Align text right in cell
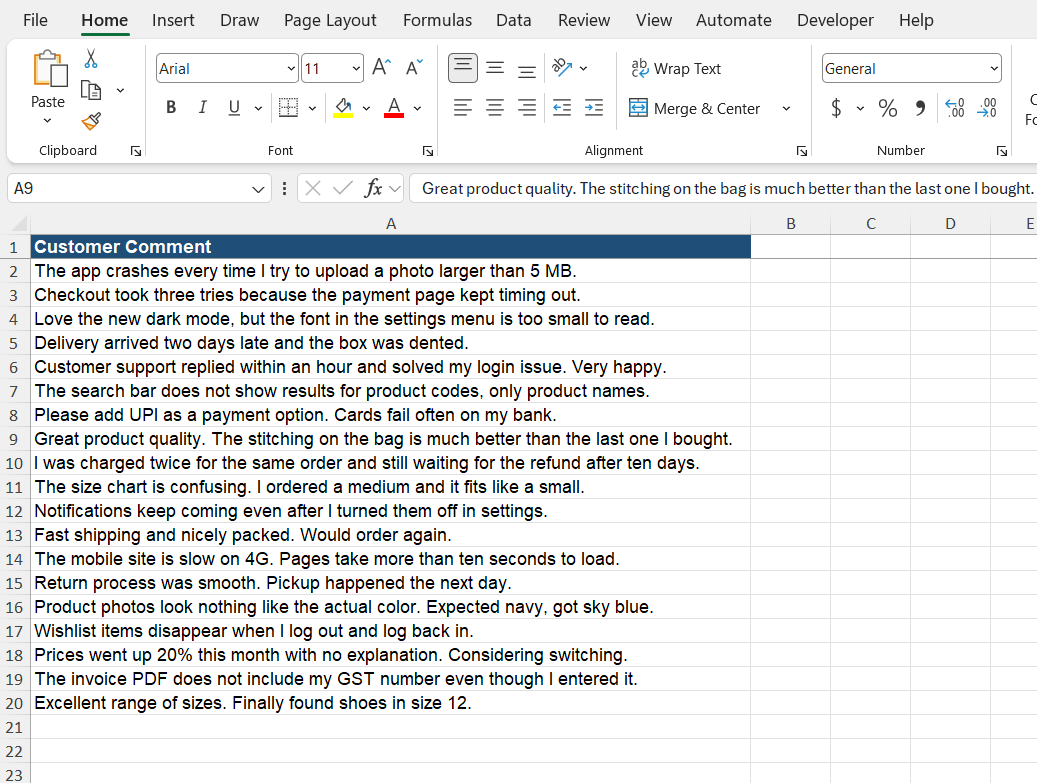 [x=526, y=107]
